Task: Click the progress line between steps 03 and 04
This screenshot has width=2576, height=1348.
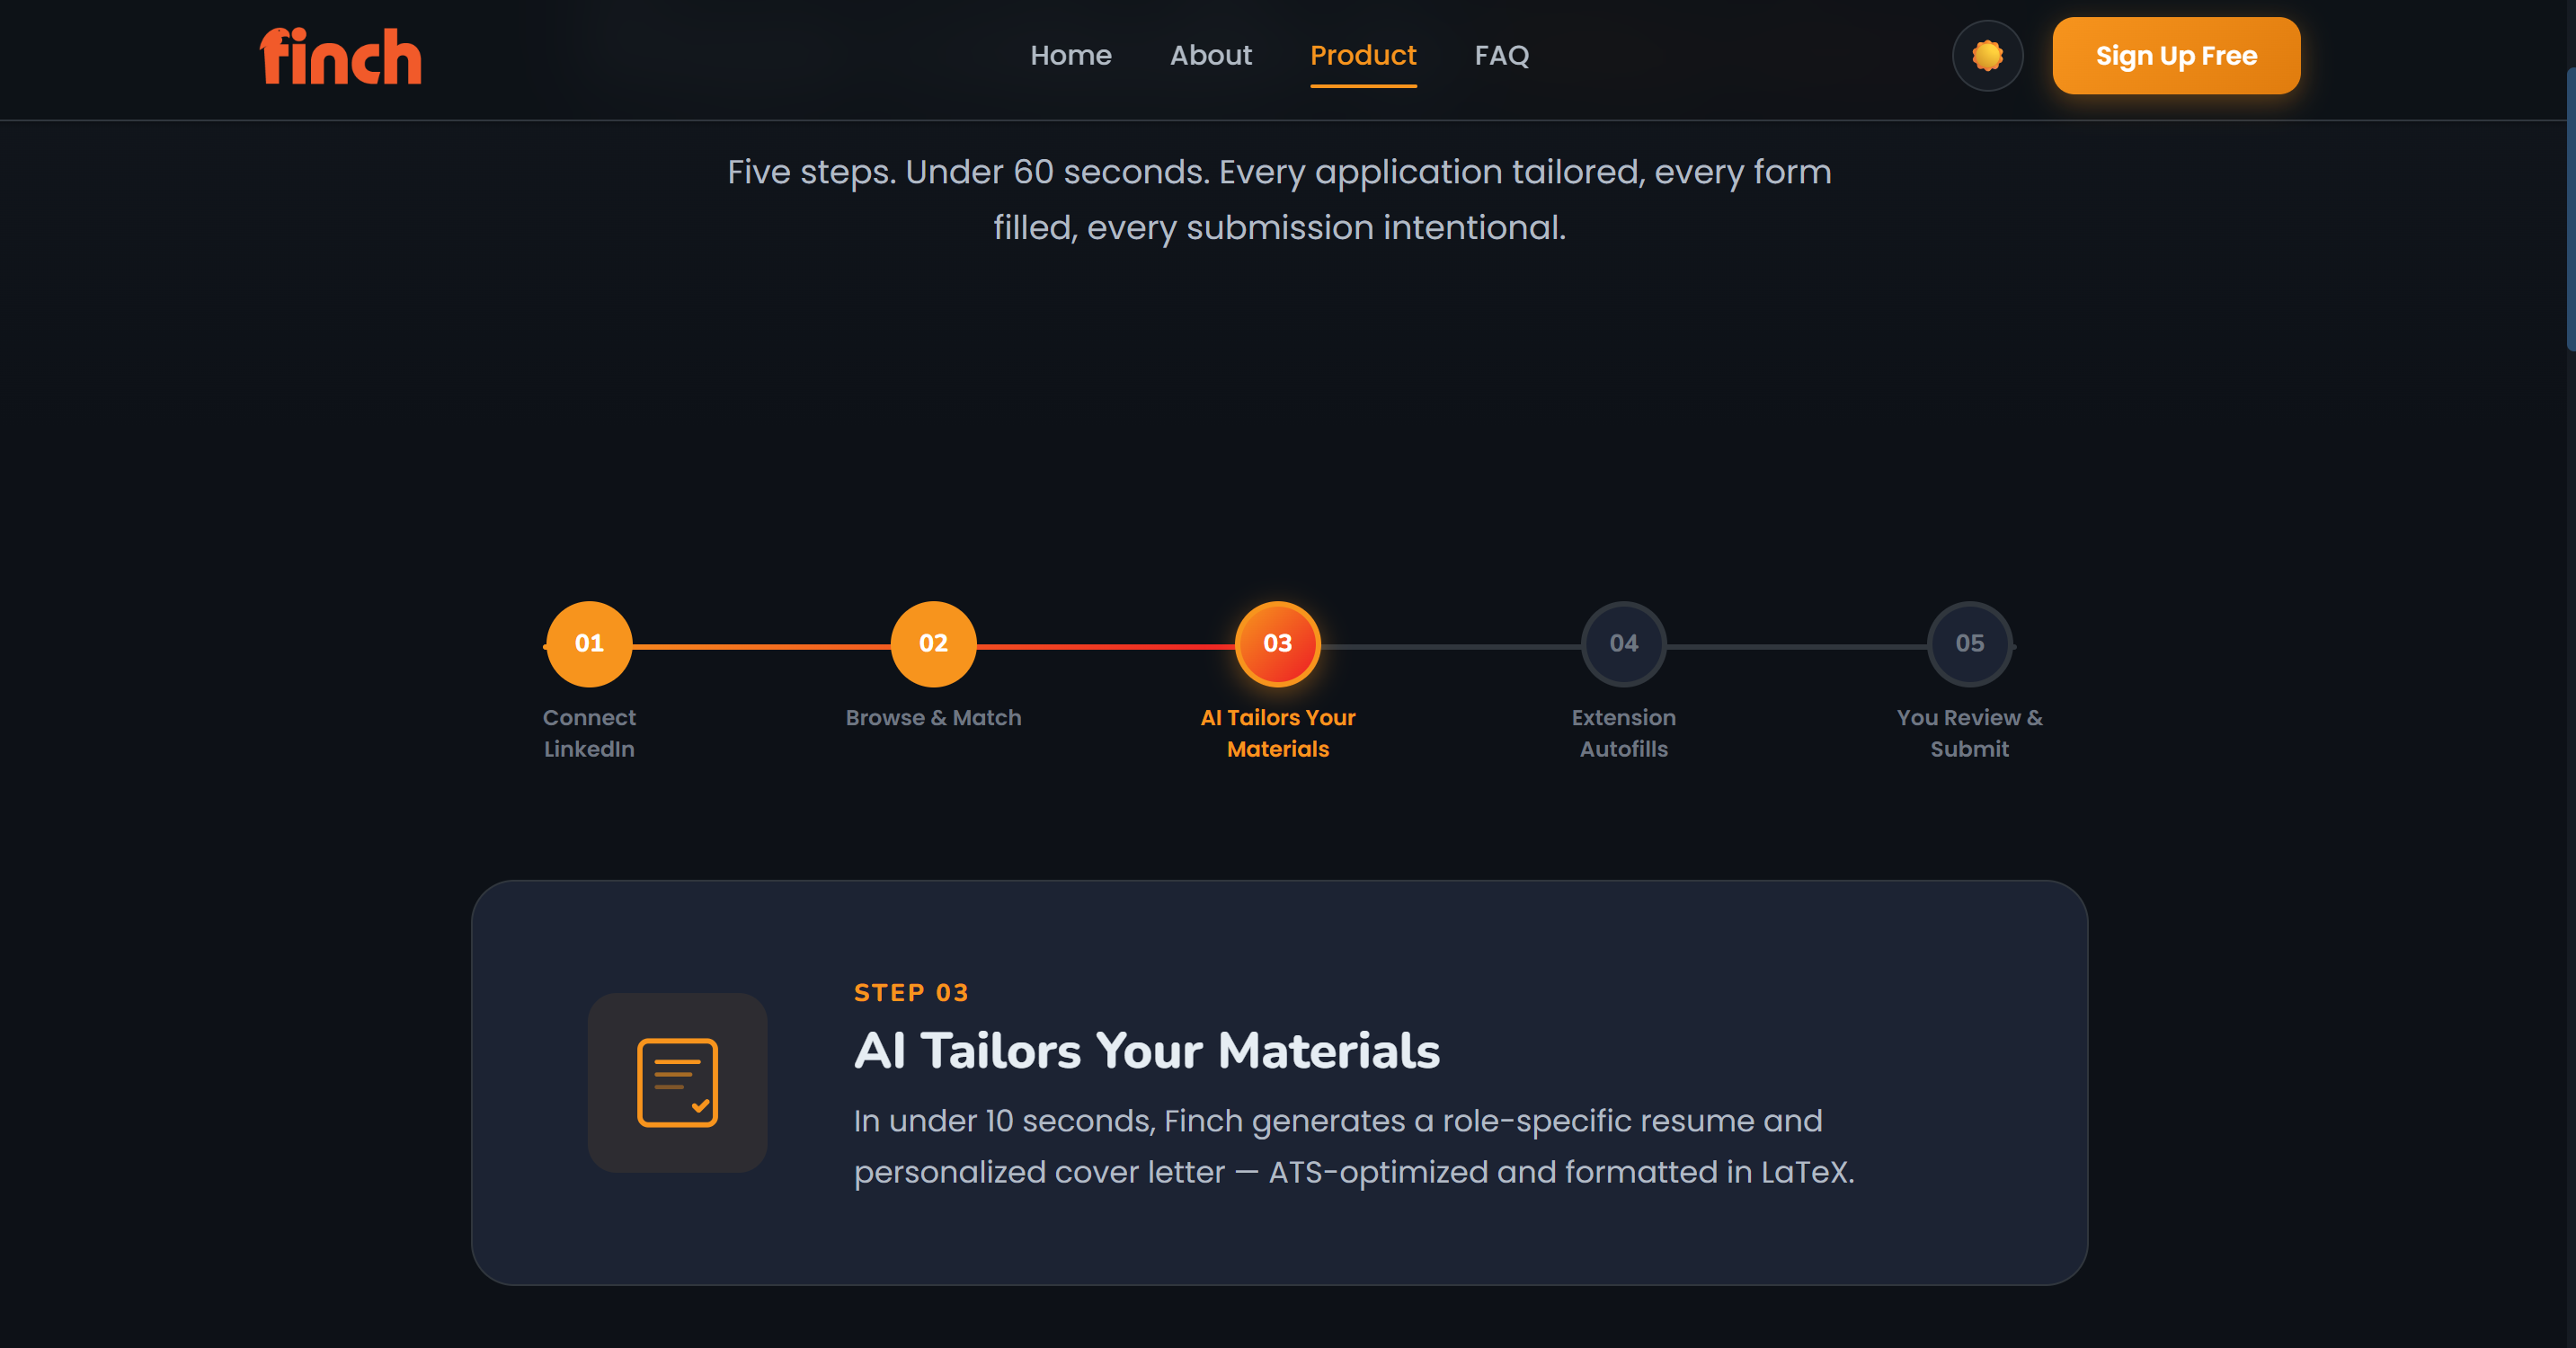Action: [x=1450, y=647]
